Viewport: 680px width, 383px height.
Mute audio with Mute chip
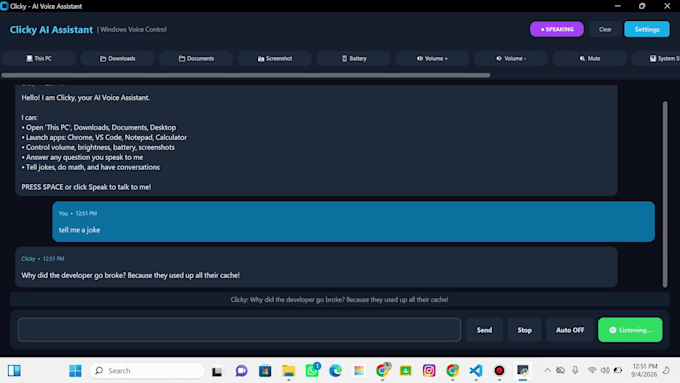[x=590, y=59]
